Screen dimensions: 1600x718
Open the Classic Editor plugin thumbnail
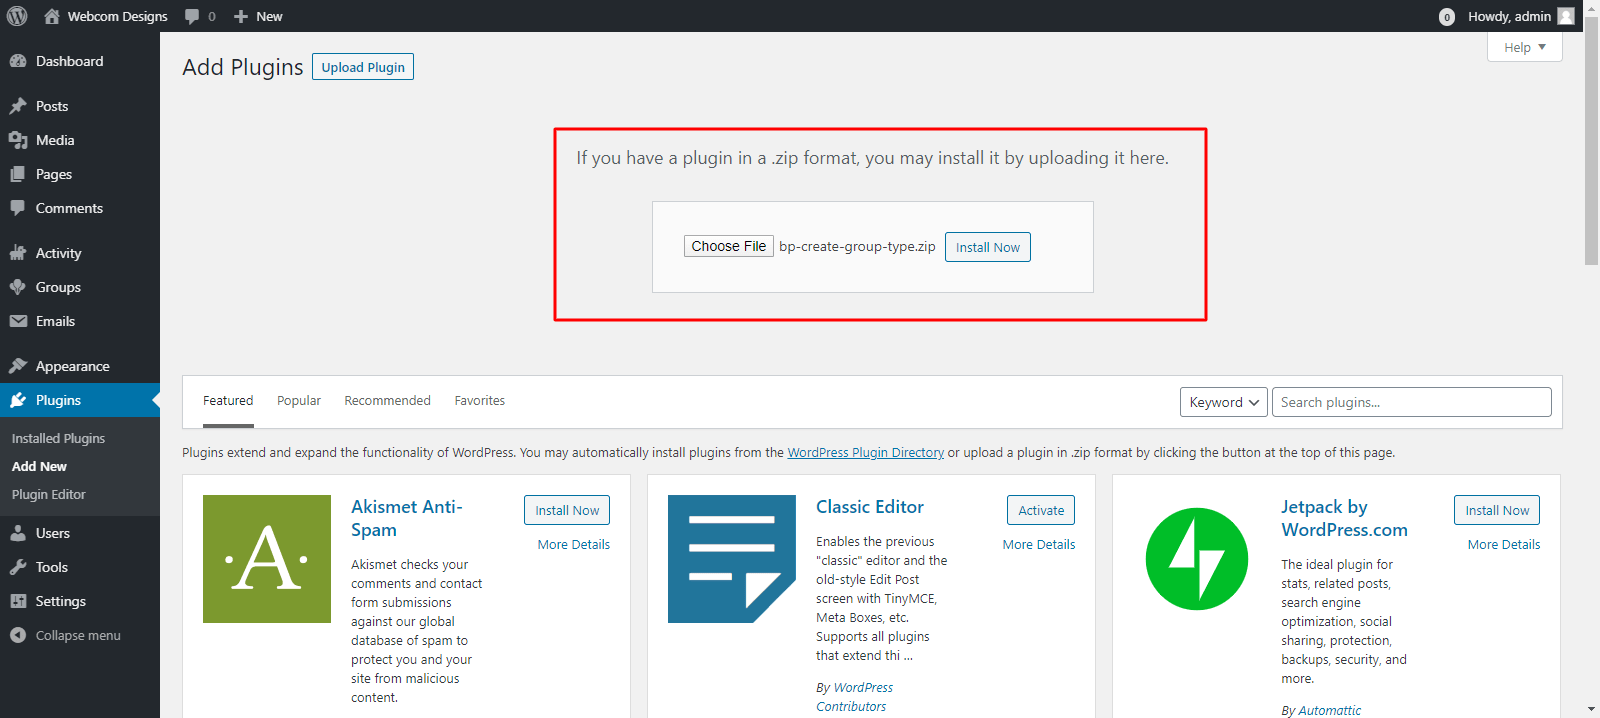[x=732, y=559]
